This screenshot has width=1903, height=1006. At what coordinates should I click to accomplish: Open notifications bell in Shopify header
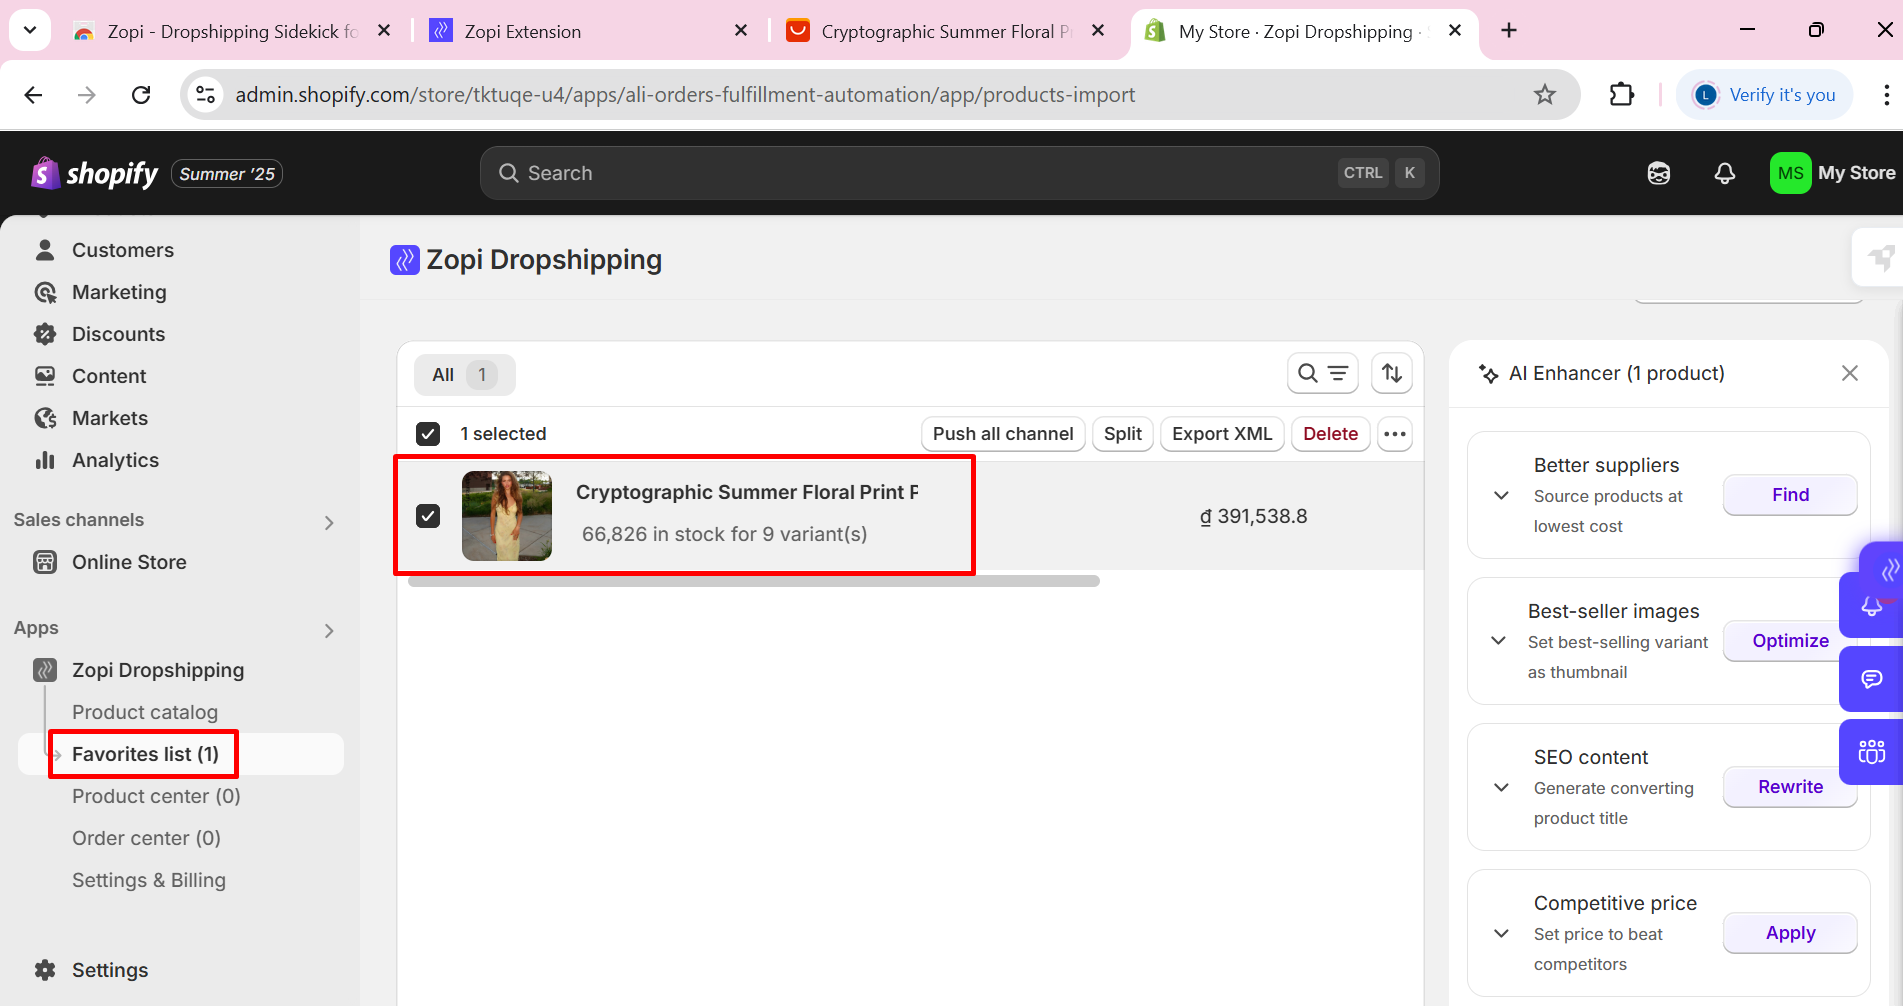(1725, 173)
